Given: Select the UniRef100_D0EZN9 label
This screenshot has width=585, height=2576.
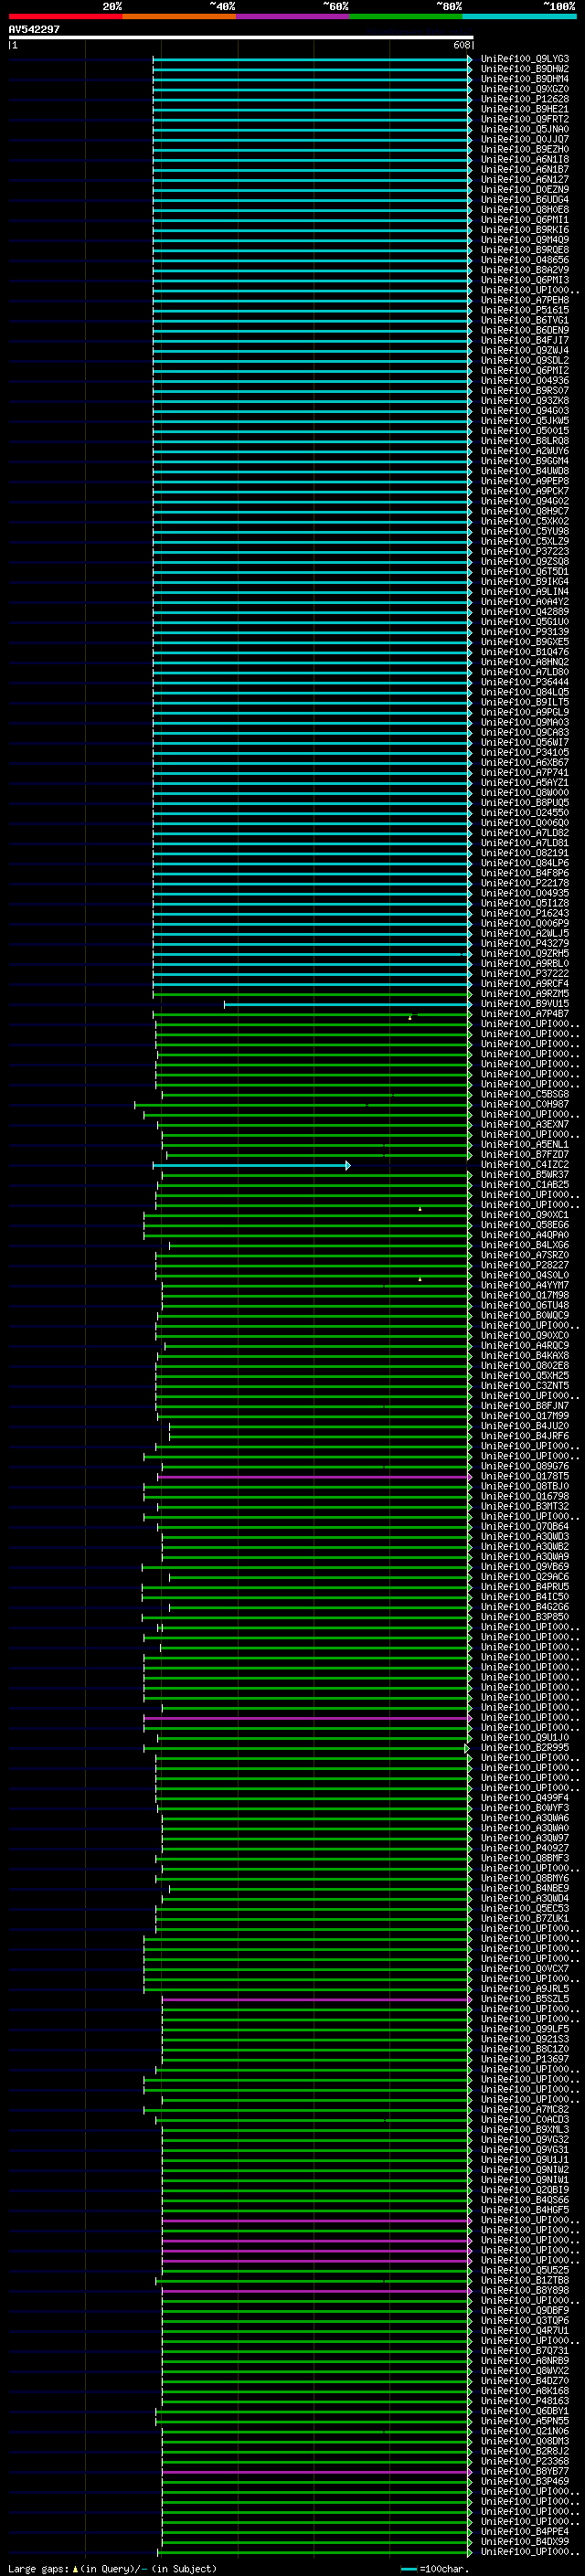Looking at the screenshot, I should (524, 189).
